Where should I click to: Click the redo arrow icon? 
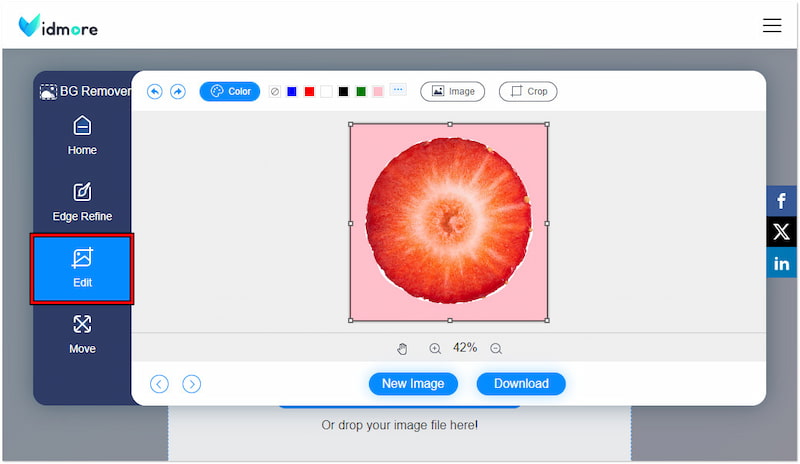tap(178, 91)
